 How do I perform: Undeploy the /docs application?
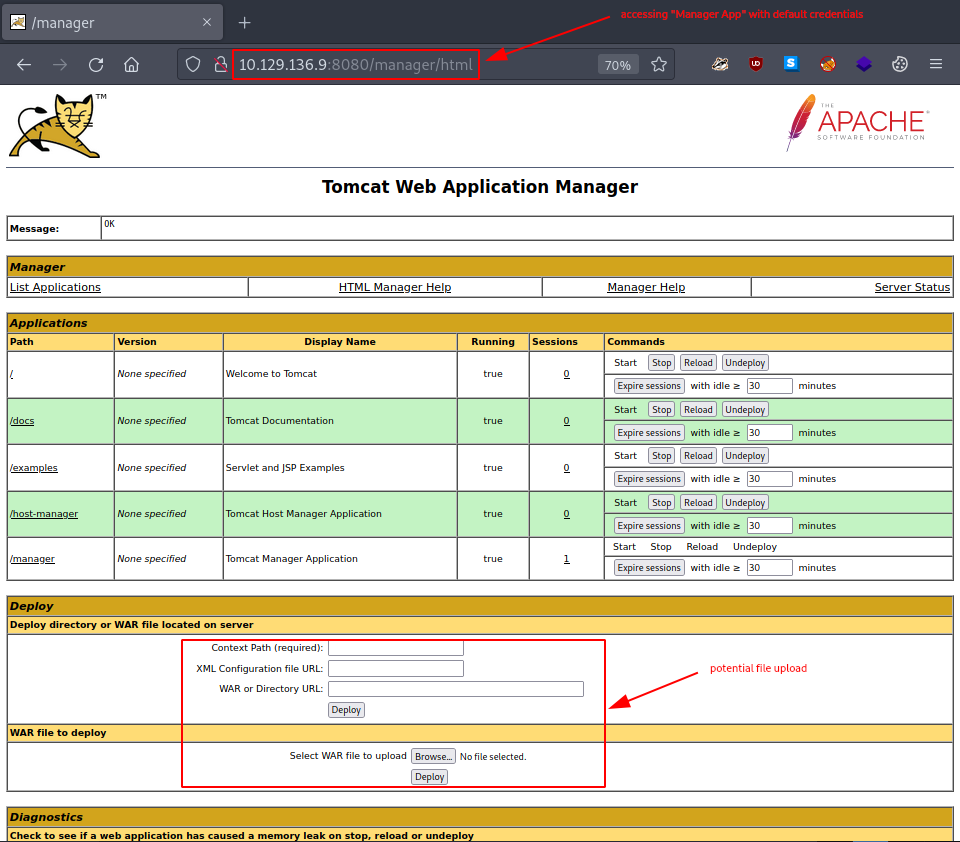point(744,408)
